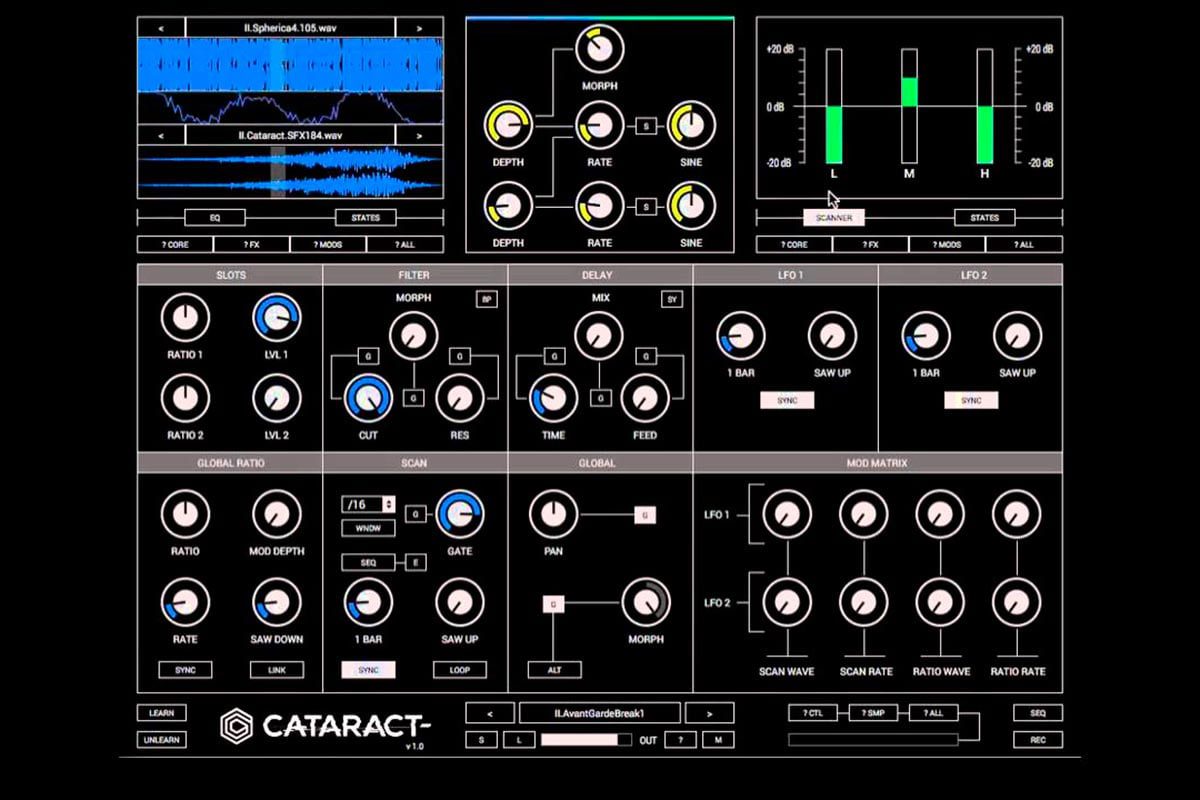Click the TIME knob in DELAY
This screenshot has width=1200, height=800.
point(554,400)
